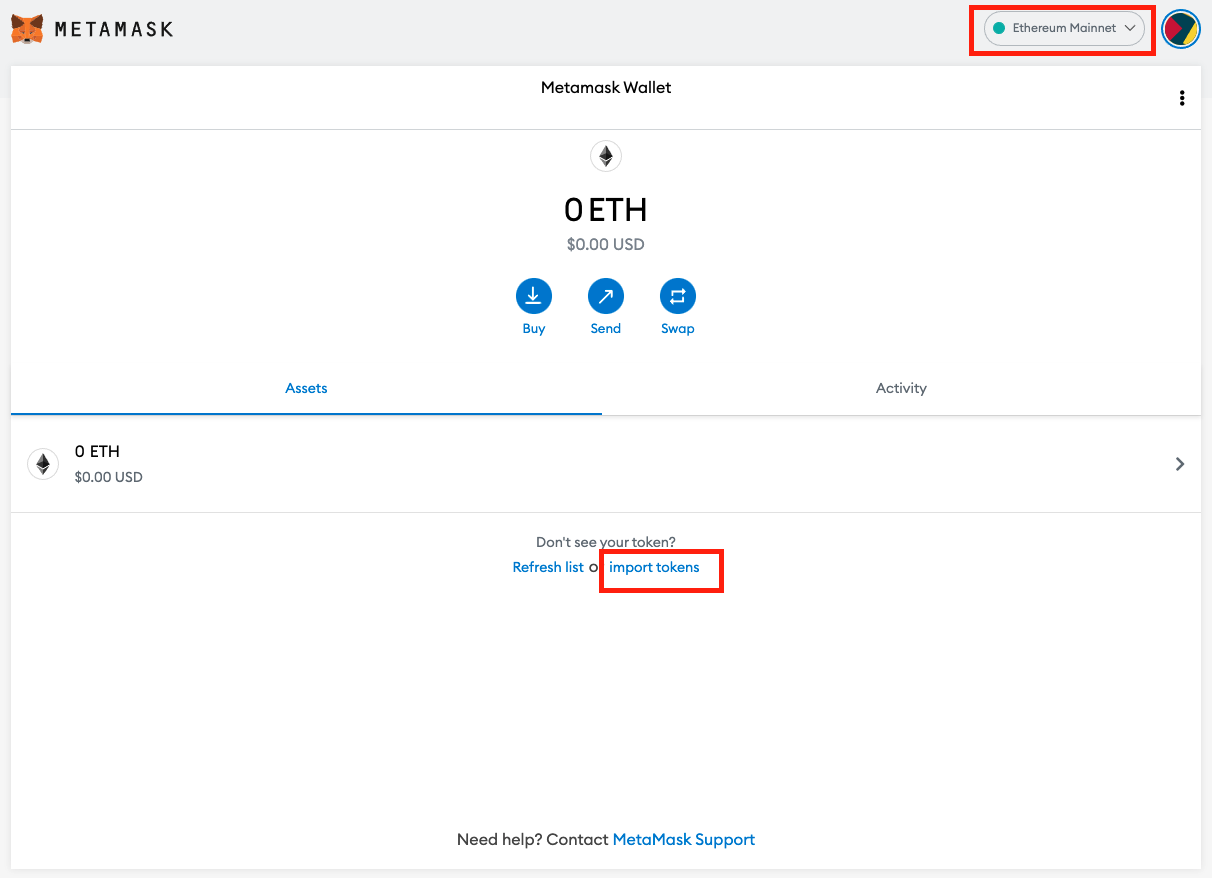This screenshot has width=1212, height=878.
Task: Click the Ethereum logo above the balance
Action: coord(606,156)
